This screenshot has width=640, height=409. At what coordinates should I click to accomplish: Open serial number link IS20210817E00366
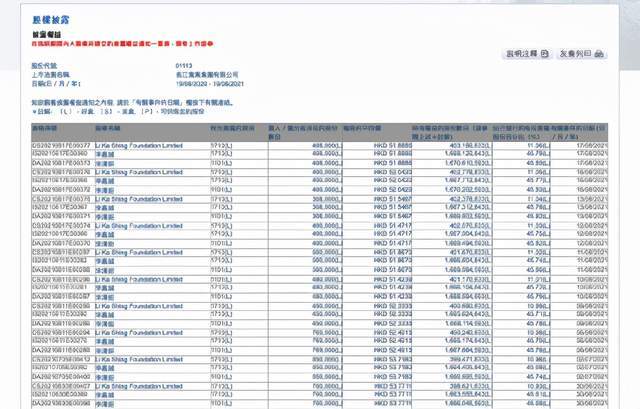(61, 180)
